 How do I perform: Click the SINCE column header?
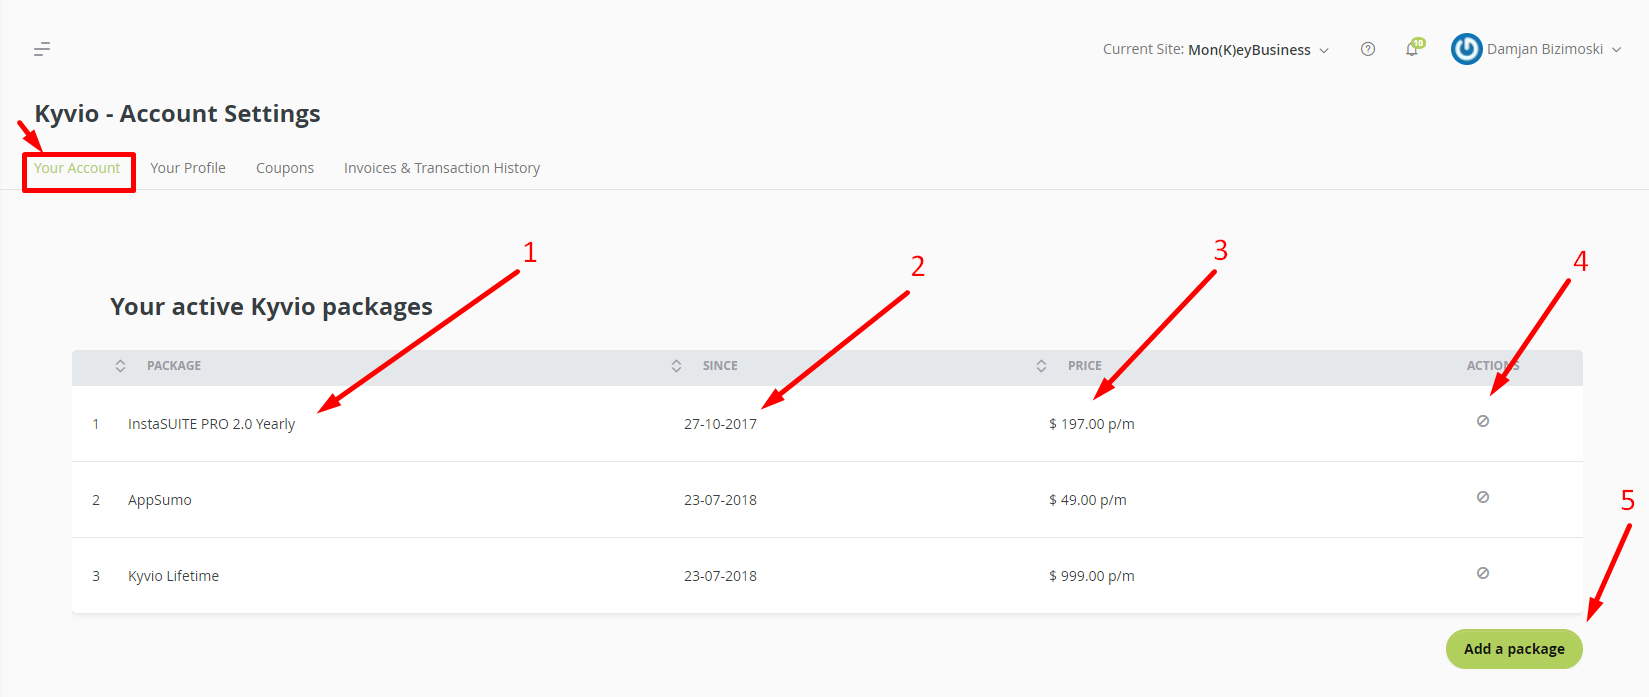[x=720, y=366]
